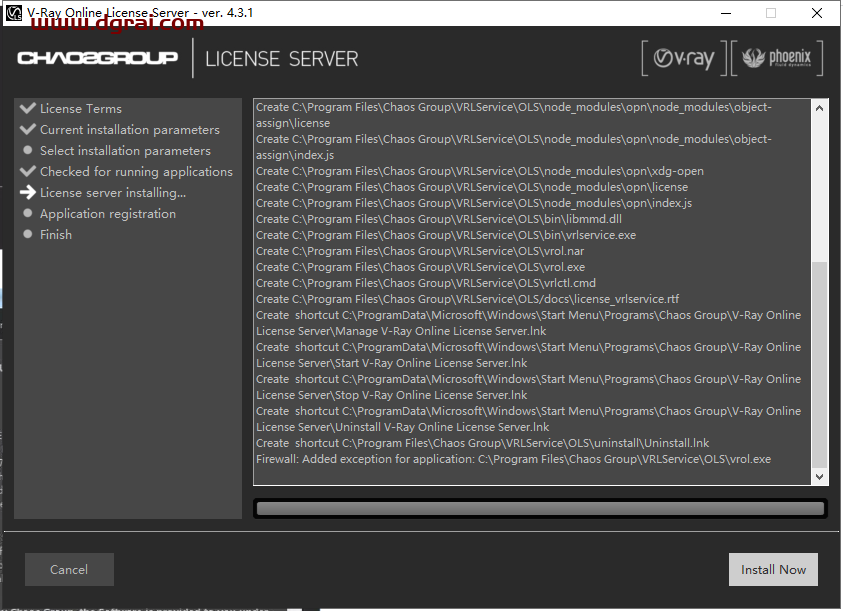Click the log scrollbar down arrow

point(819,477)
